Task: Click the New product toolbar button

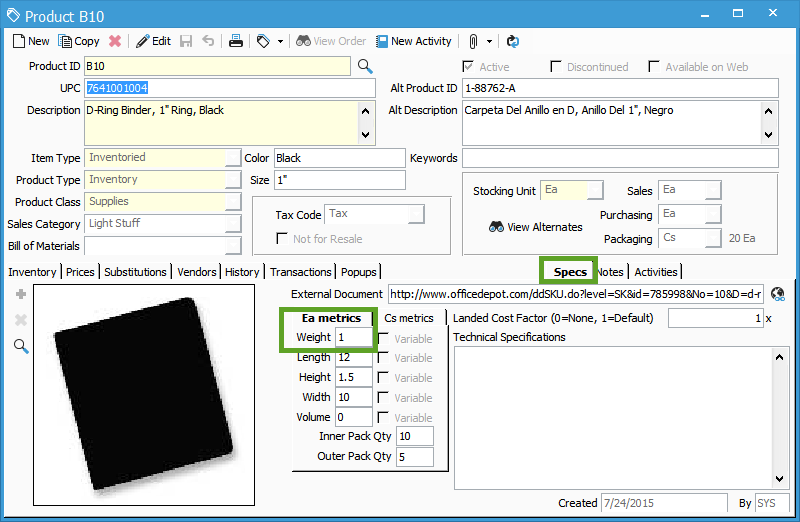Action: point(31,41)
